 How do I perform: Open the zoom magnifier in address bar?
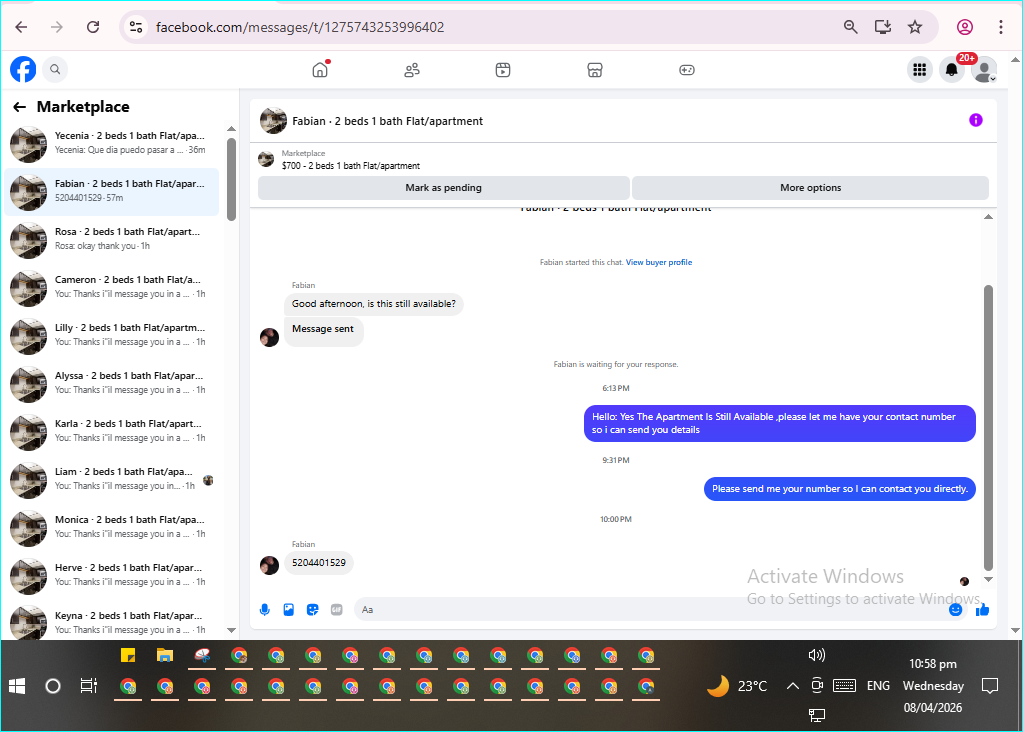coord(851,27)
